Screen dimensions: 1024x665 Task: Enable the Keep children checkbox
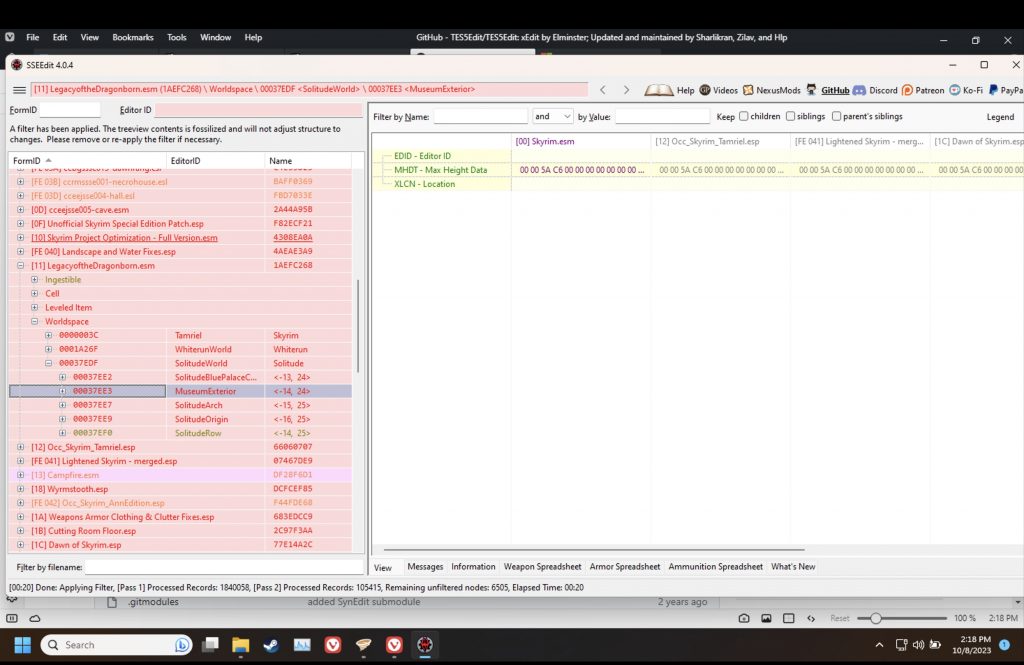coord(744,117)
